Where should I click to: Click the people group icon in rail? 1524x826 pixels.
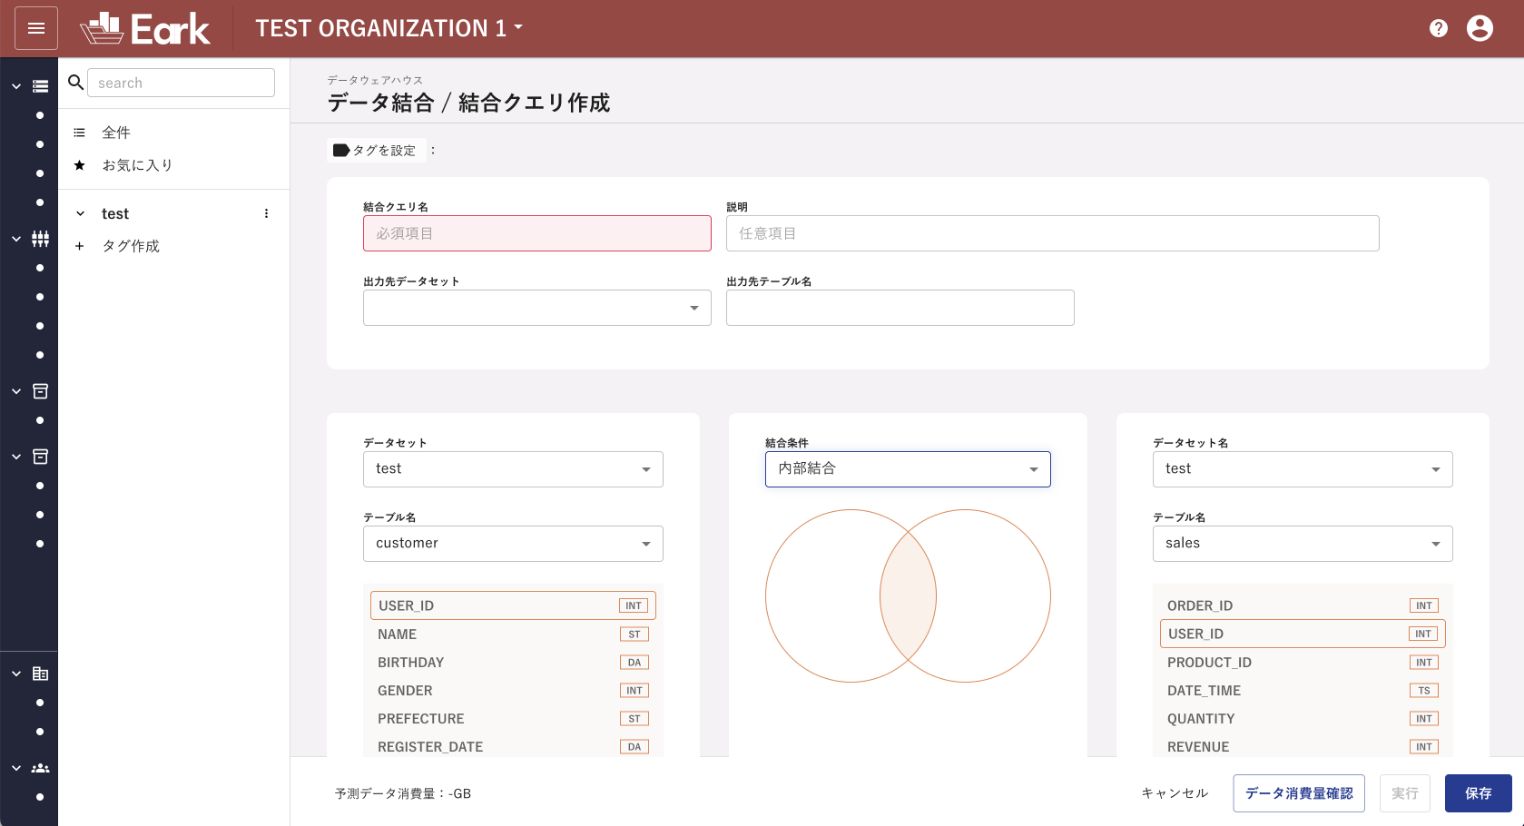tap(40, 768)
